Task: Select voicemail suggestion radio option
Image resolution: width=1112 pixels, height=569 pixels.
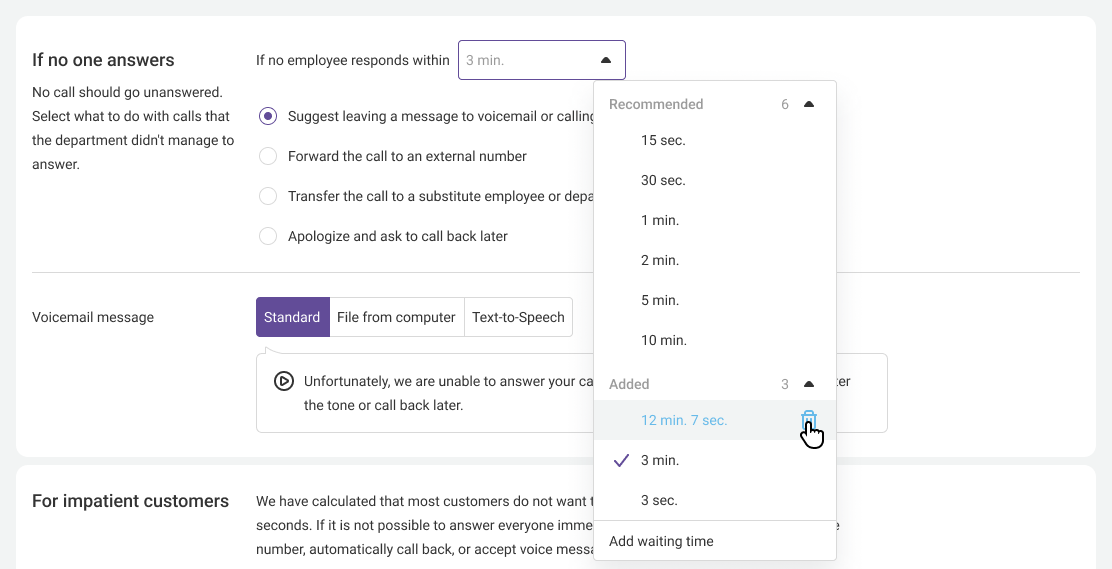Action: pos(268,116)
